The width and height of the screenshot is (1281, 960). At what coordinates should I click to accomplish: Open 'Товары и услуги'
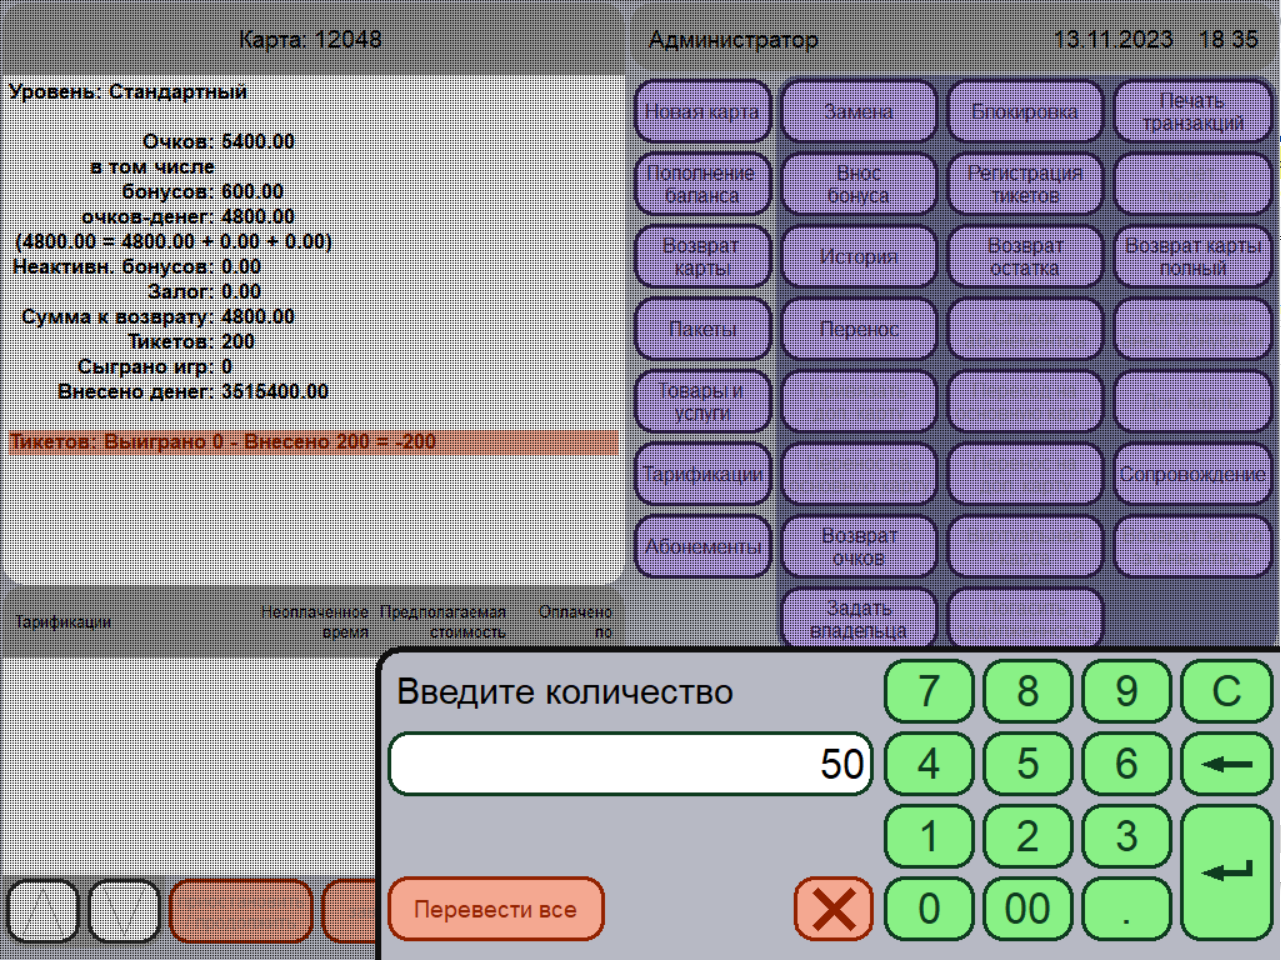[702, 401]
